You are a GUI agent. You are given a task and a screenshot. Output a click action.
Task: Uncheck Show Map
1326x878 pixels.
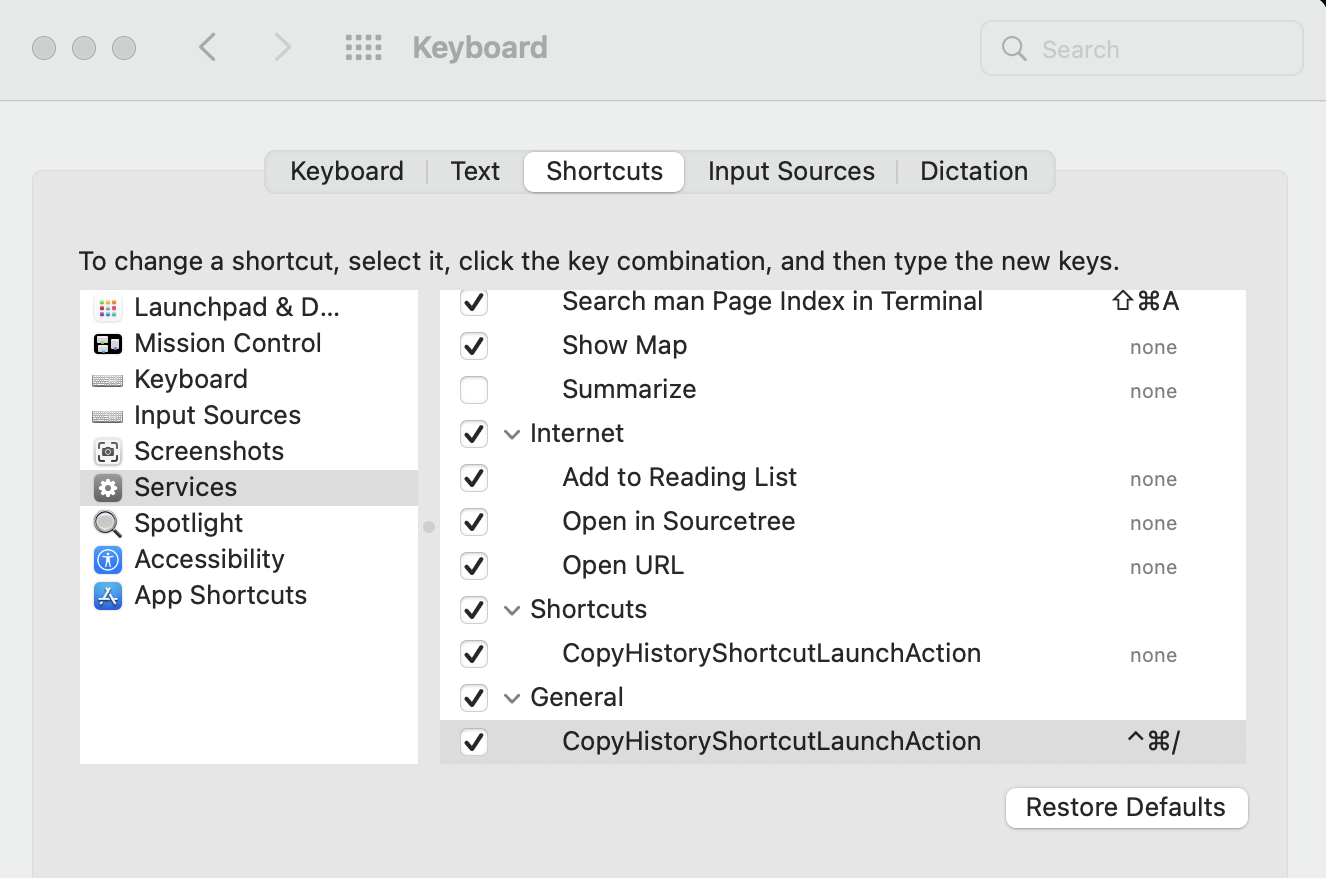pos(473,346)
